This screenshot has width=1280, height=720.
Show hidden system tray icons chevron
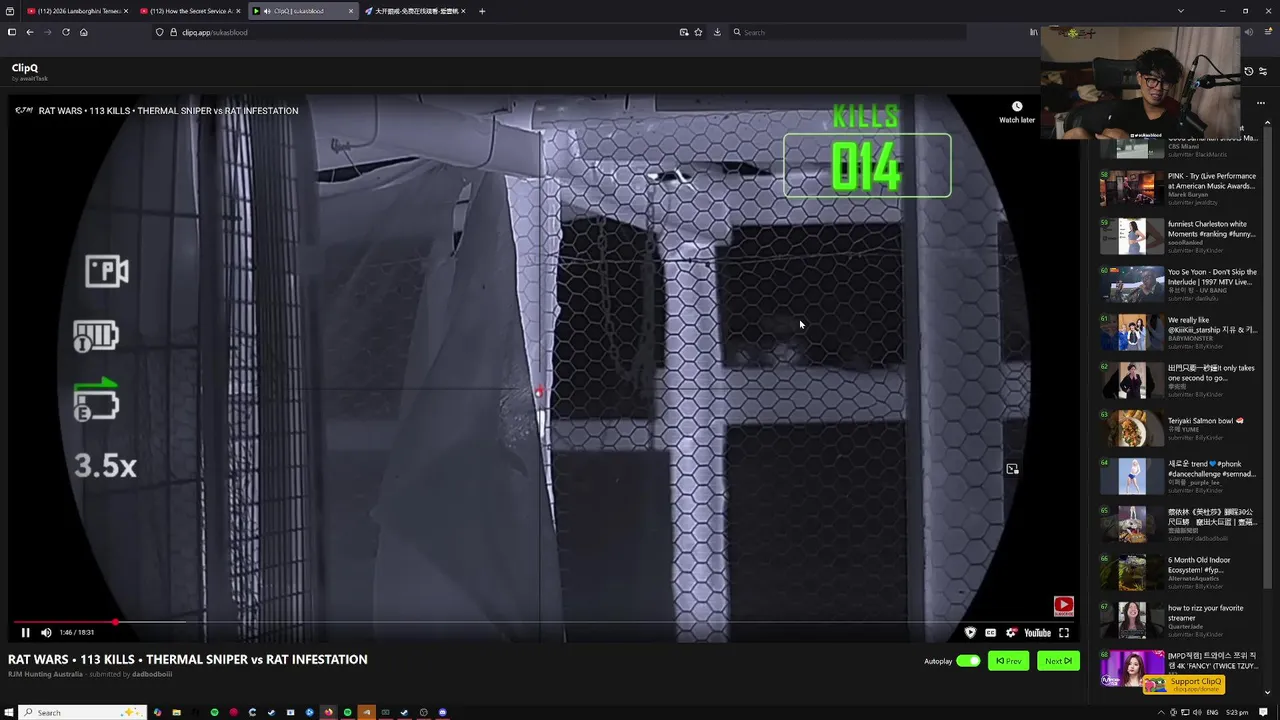(x=1161, y=712)
